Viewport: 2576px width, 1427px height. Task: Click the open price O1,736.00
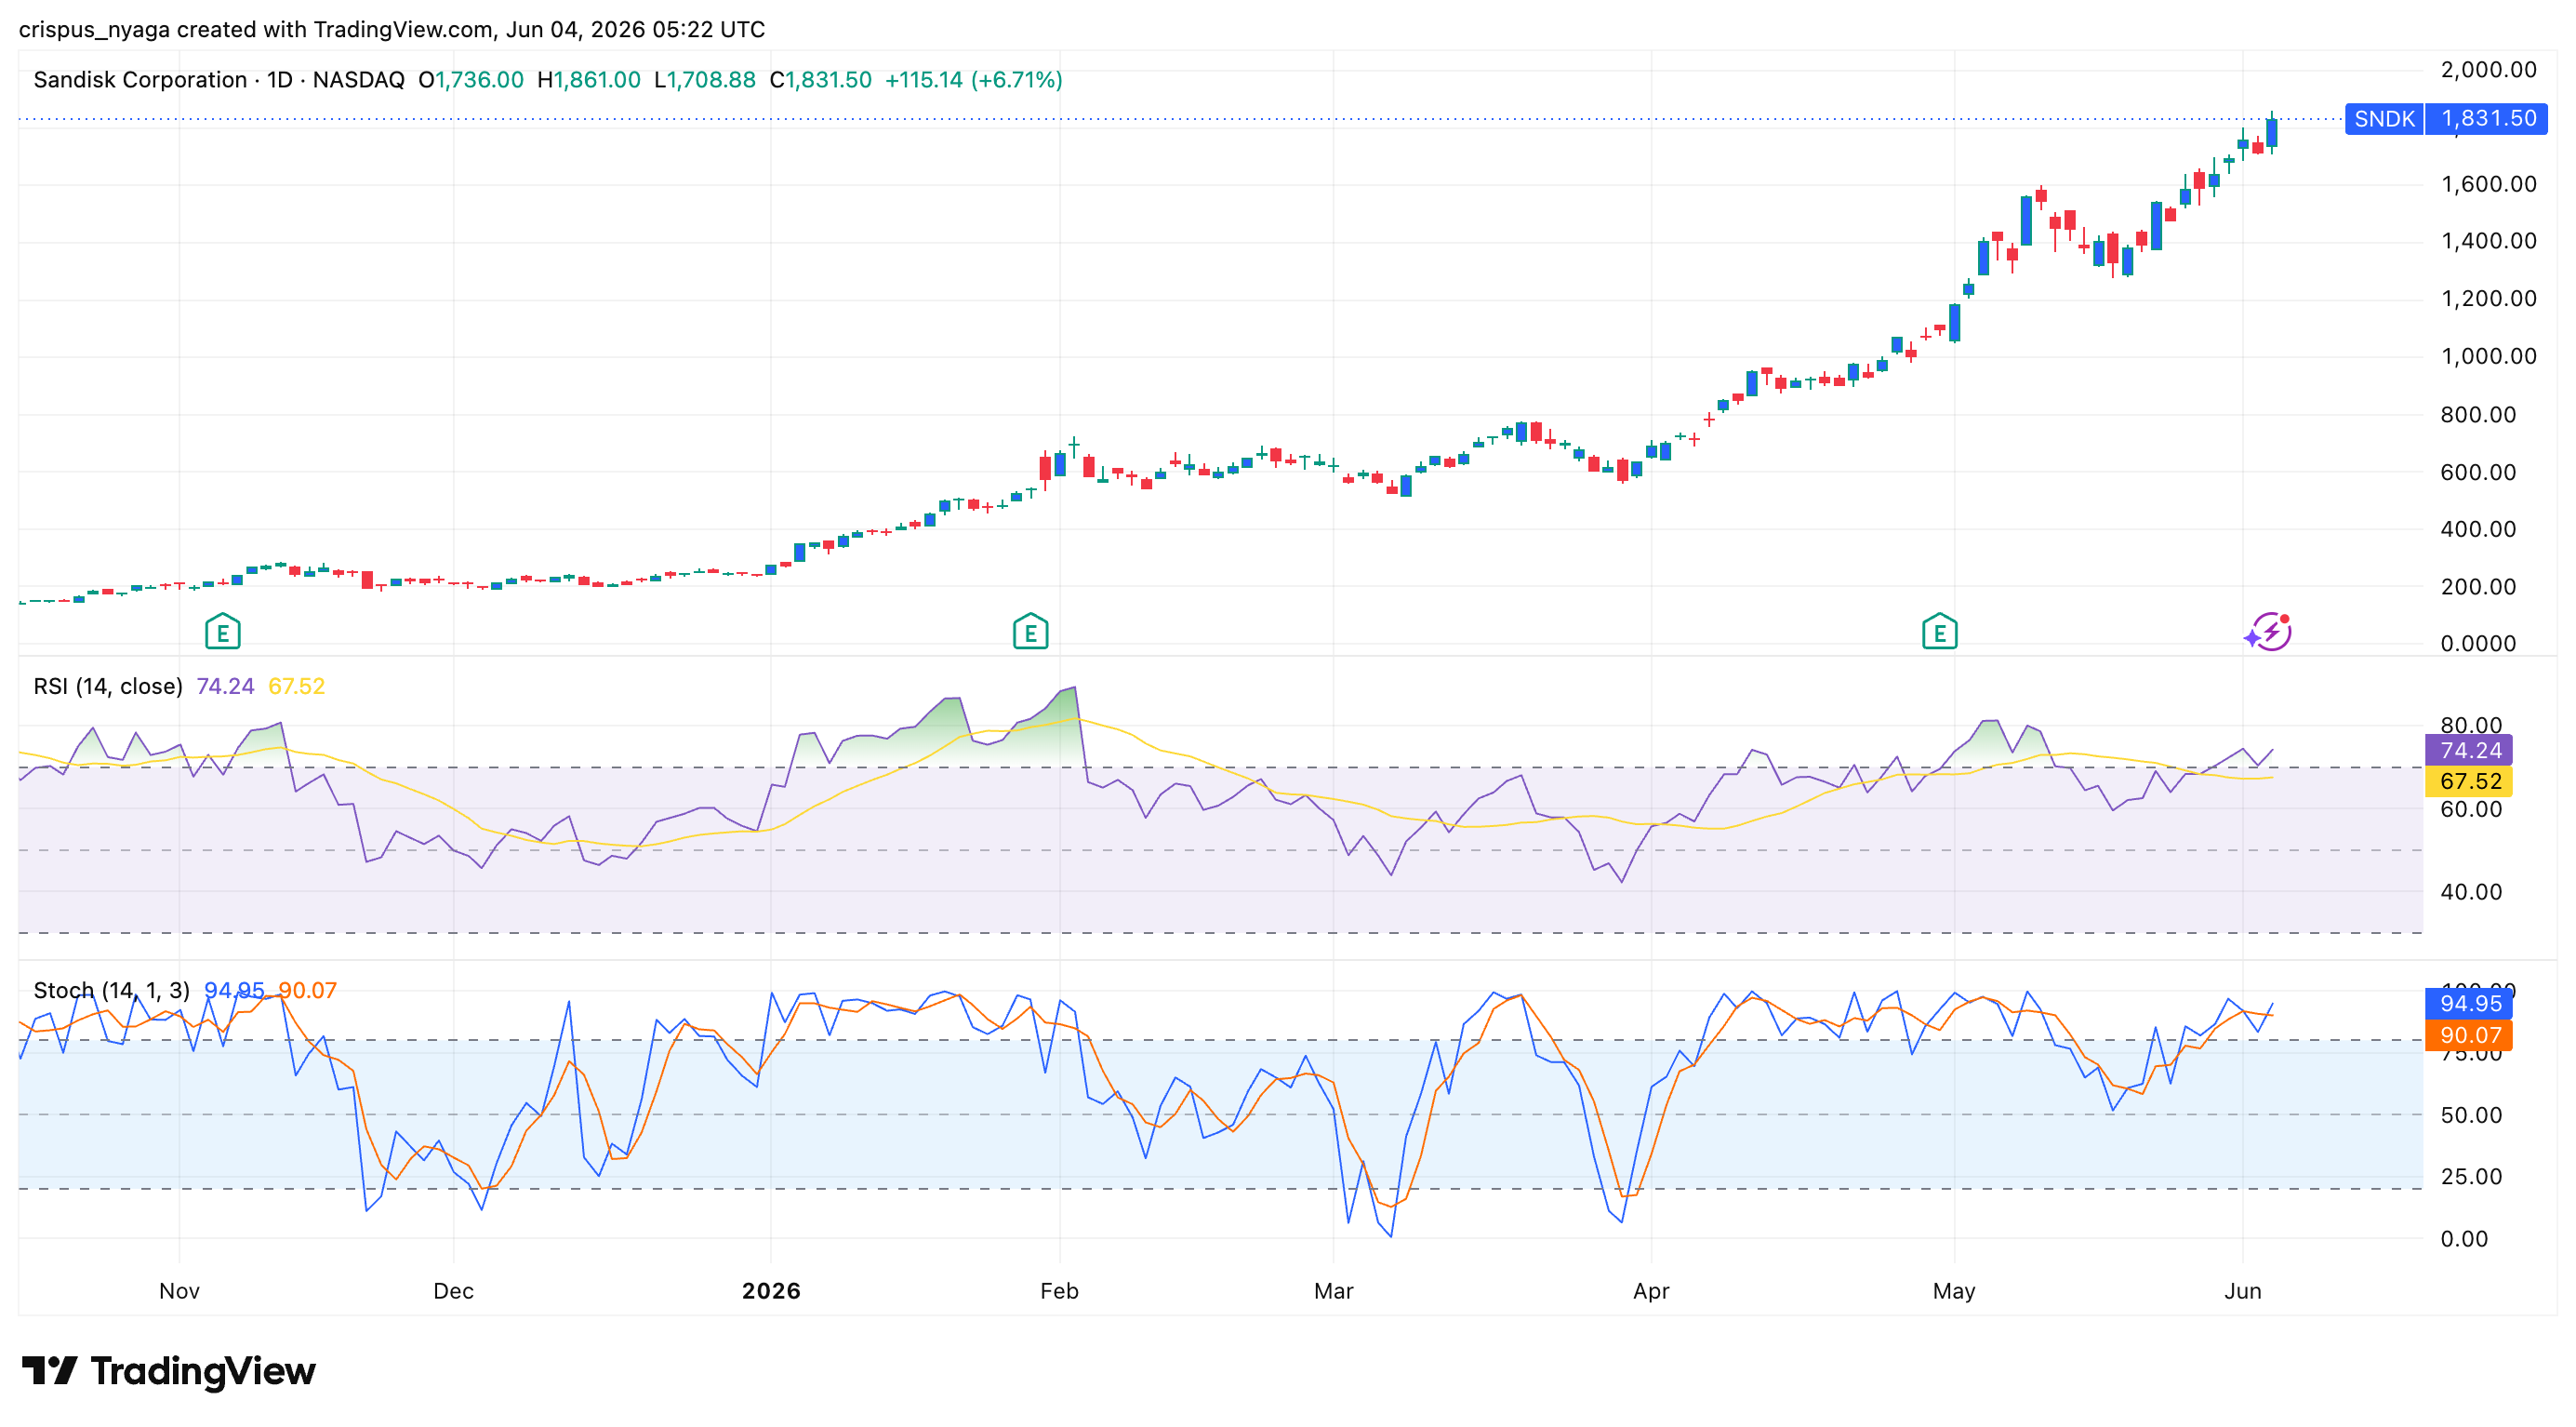[x=471, y=80]
